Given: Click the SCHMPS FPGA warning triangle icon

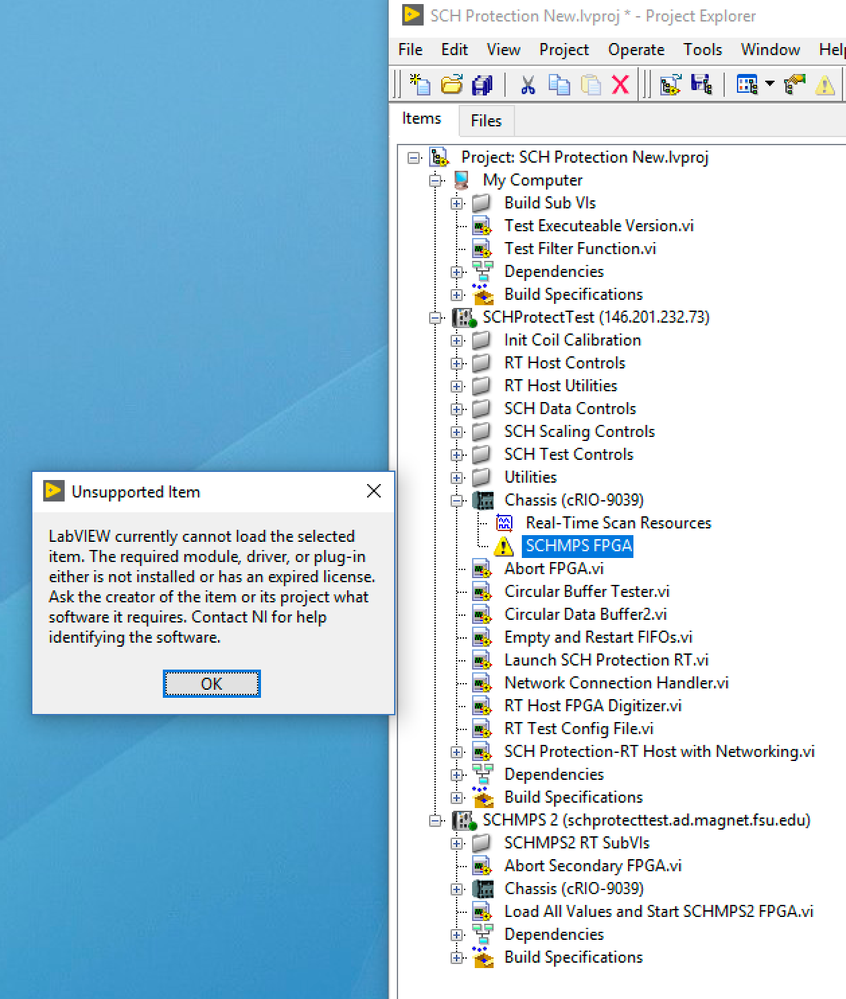Looking at the screenshot, I should pos(504,546).
